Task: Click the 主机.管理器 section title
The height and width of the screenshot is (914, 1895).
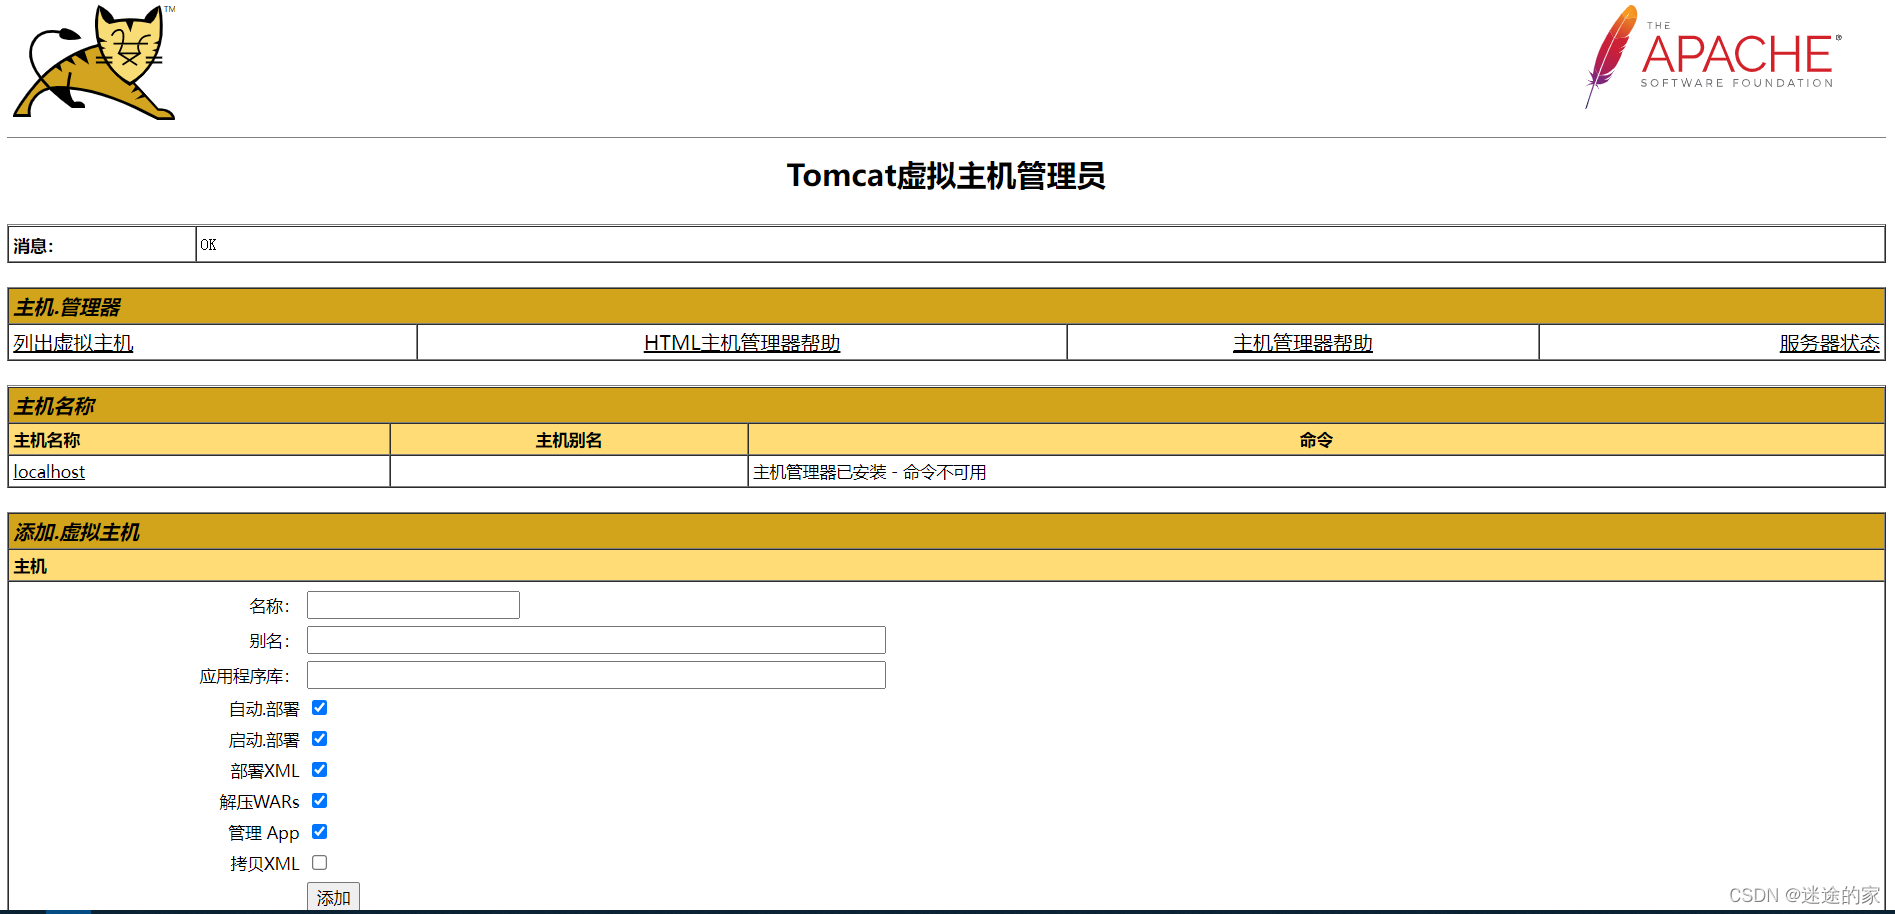Action: point(67,307)
